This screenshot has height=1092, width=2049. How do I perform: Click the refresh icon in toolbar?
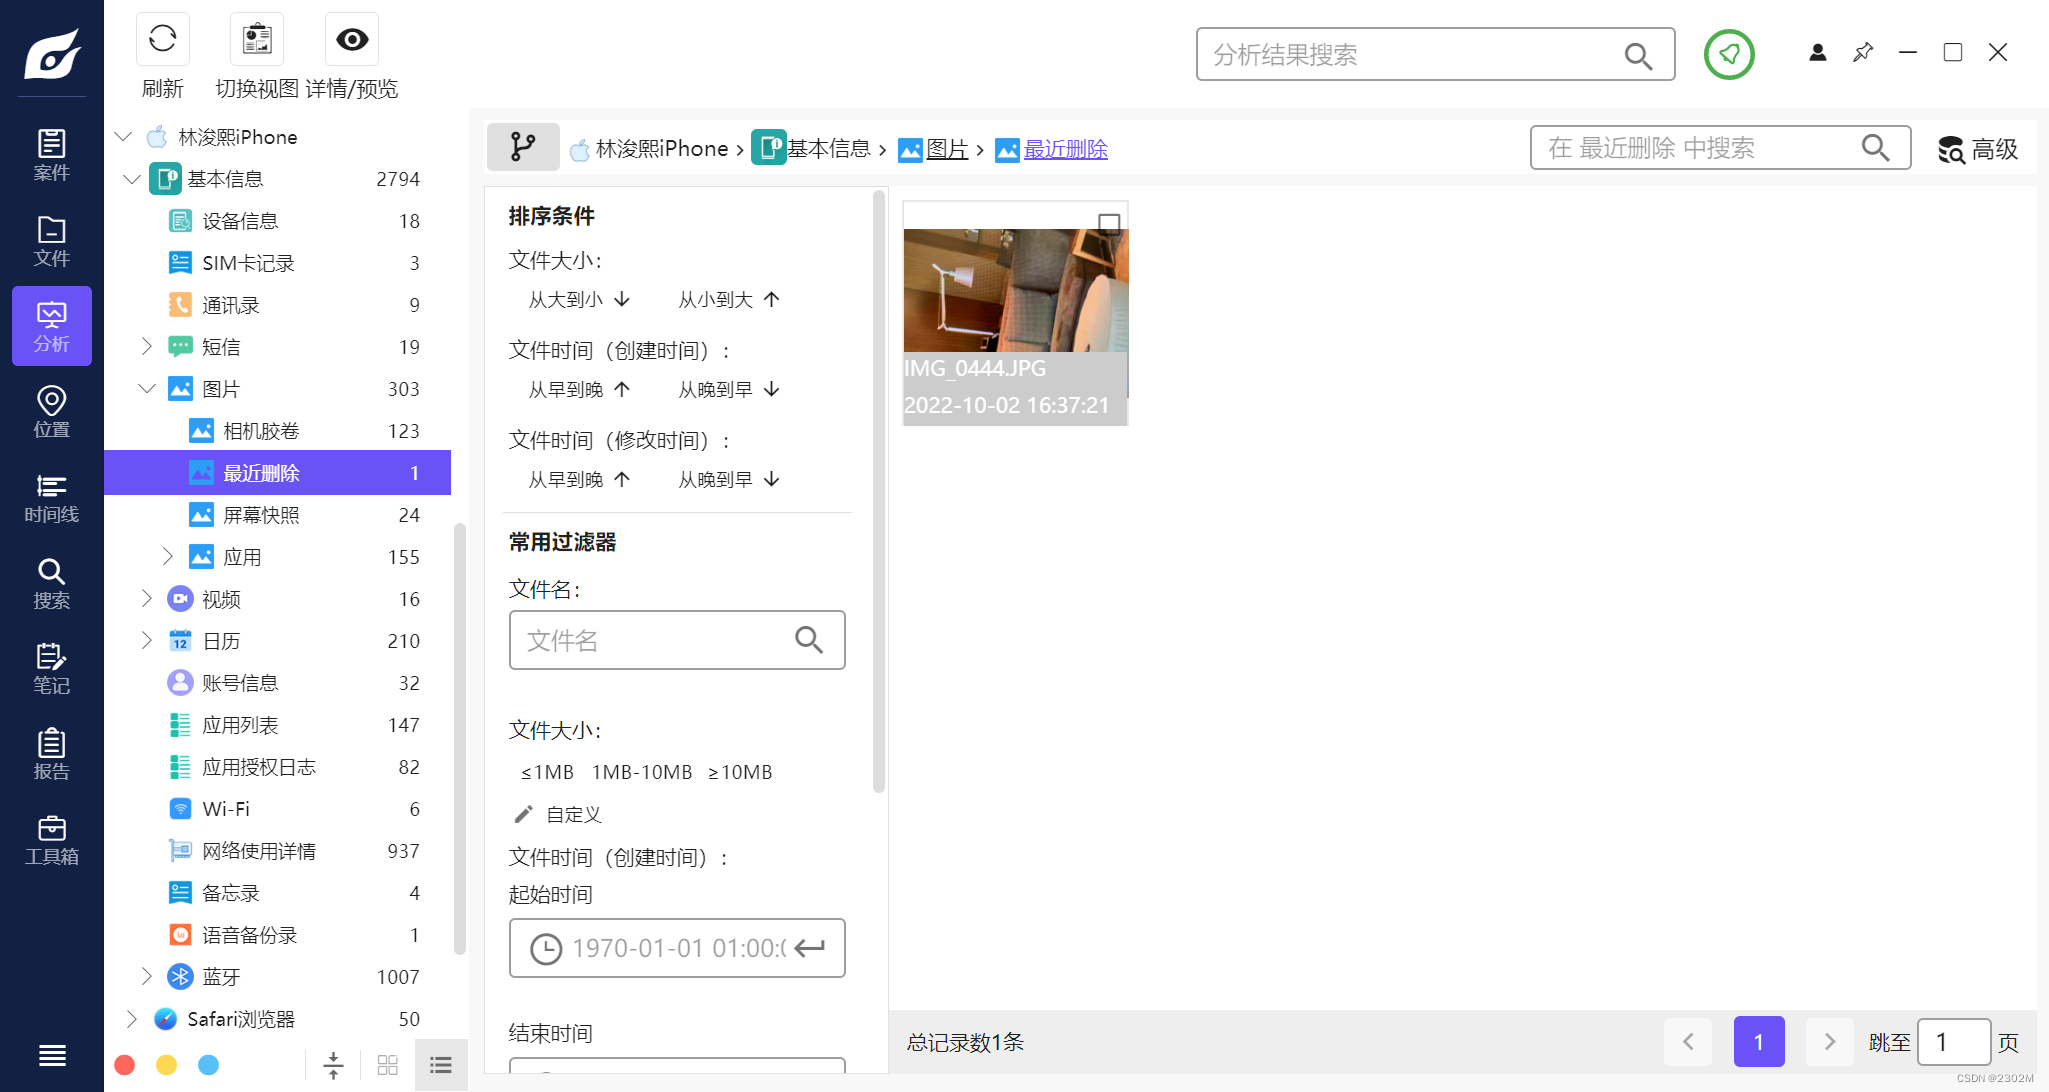click(162, 40)
